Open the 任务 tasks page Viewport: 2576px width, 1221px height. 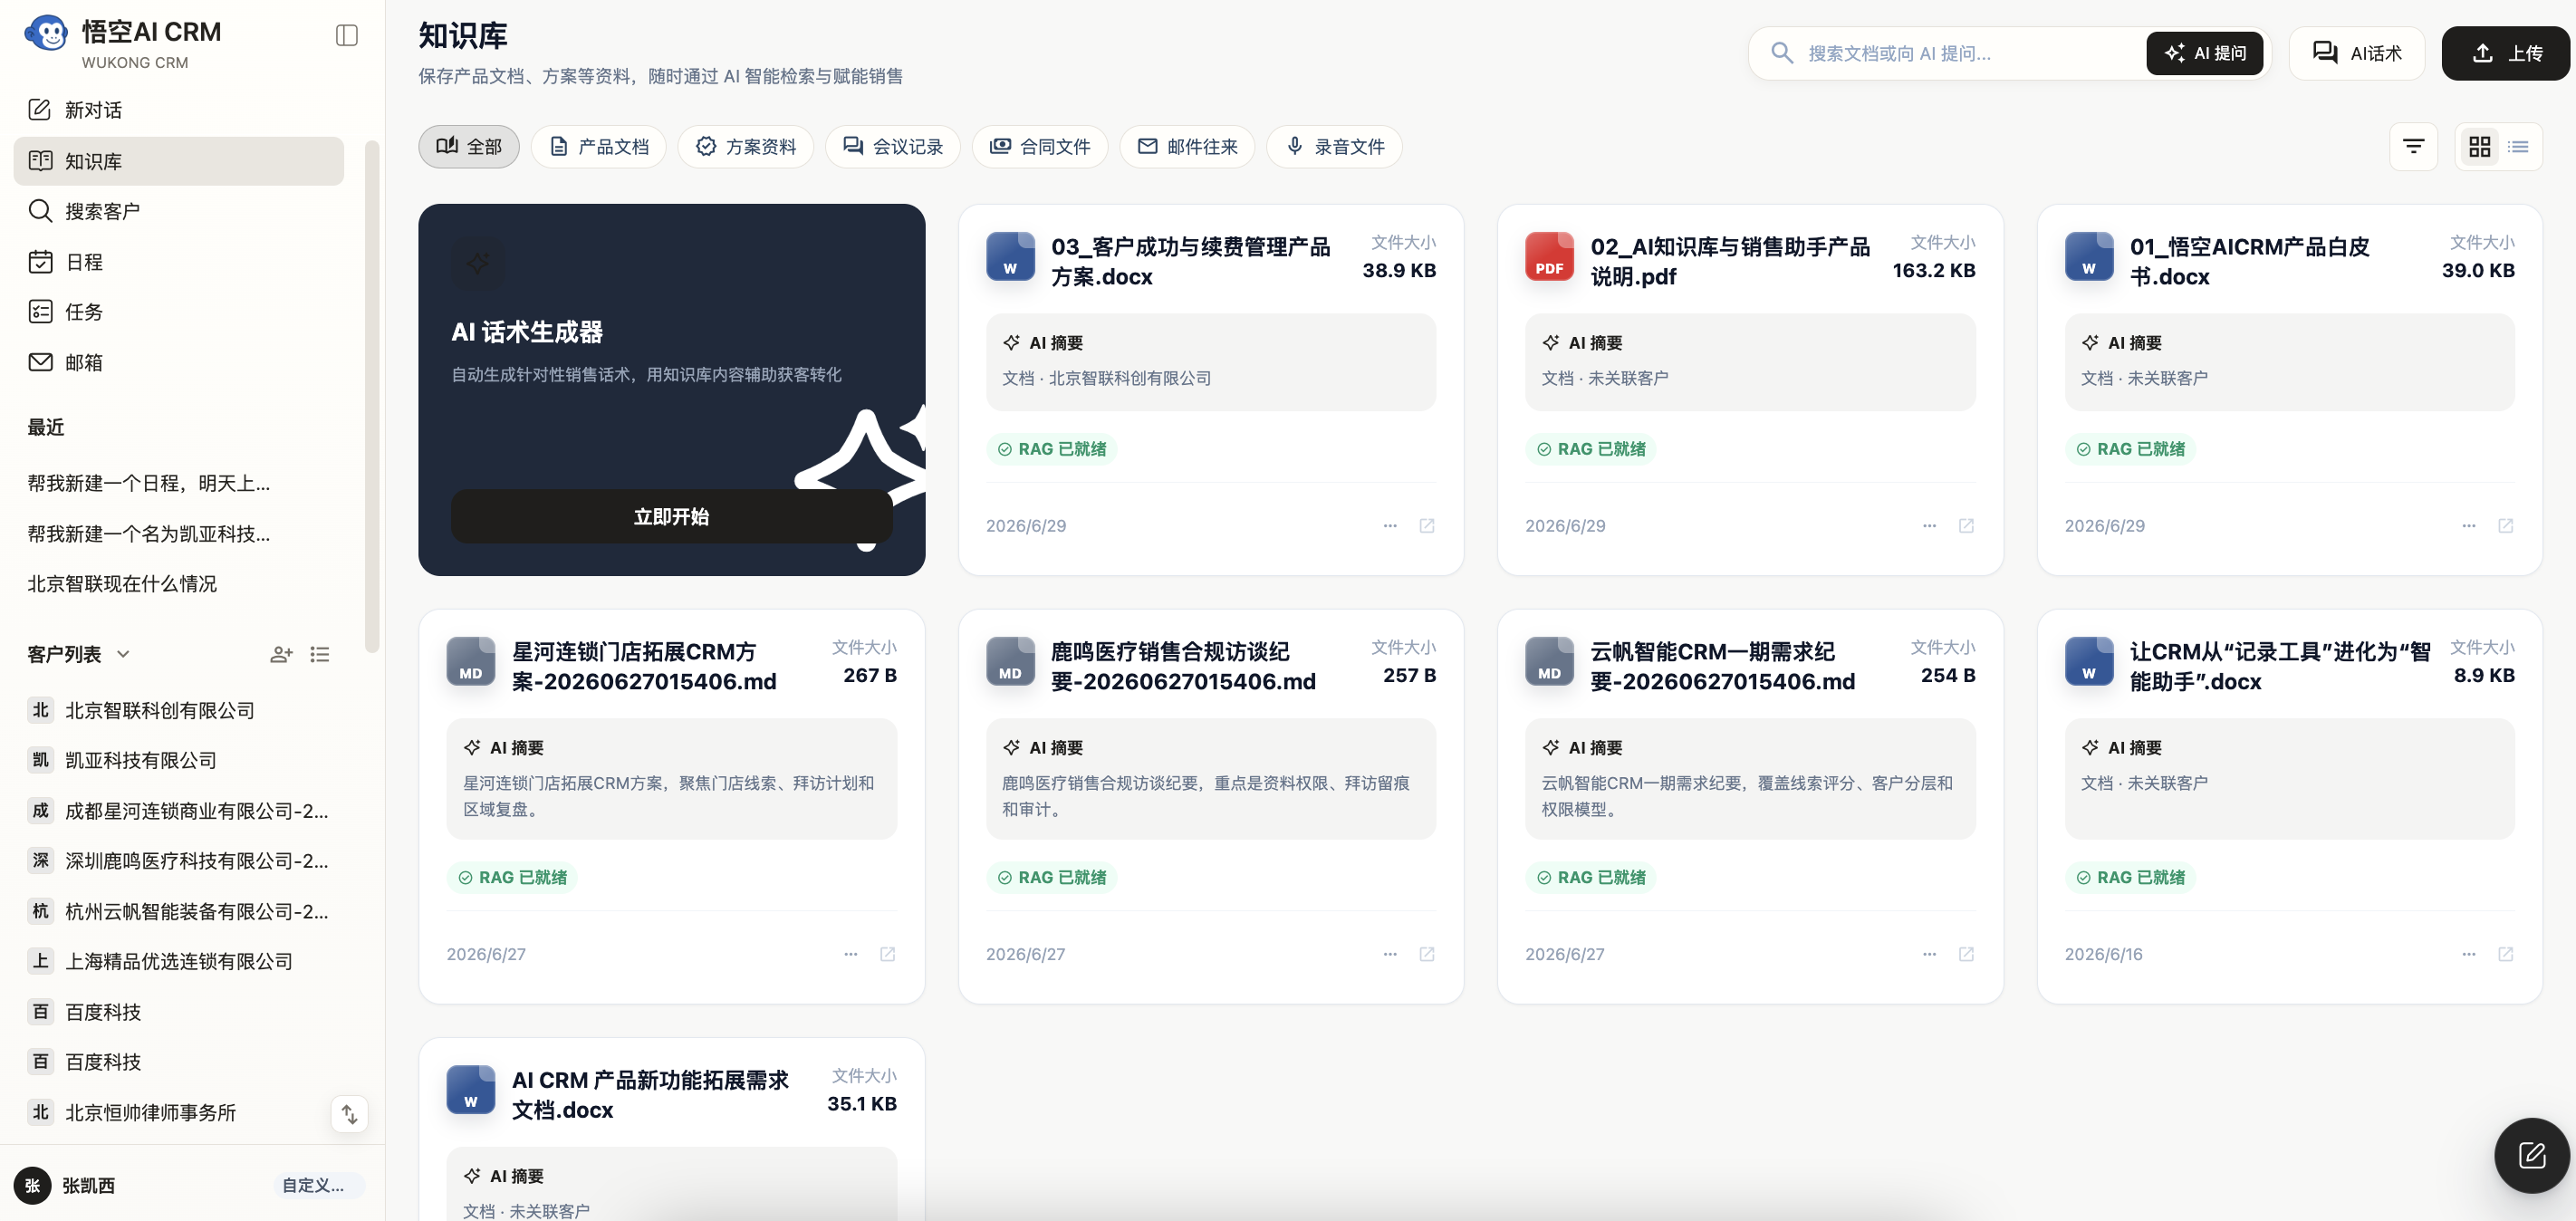178,312
